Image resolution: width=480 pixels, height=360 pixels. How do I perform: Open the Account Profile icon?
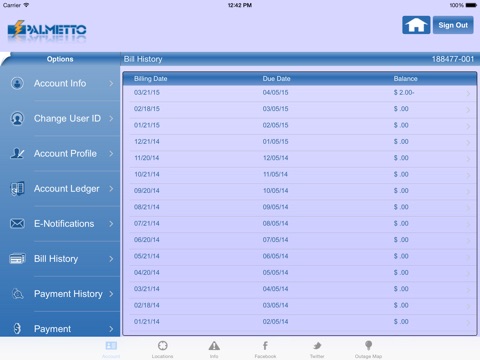coord(17,153)
